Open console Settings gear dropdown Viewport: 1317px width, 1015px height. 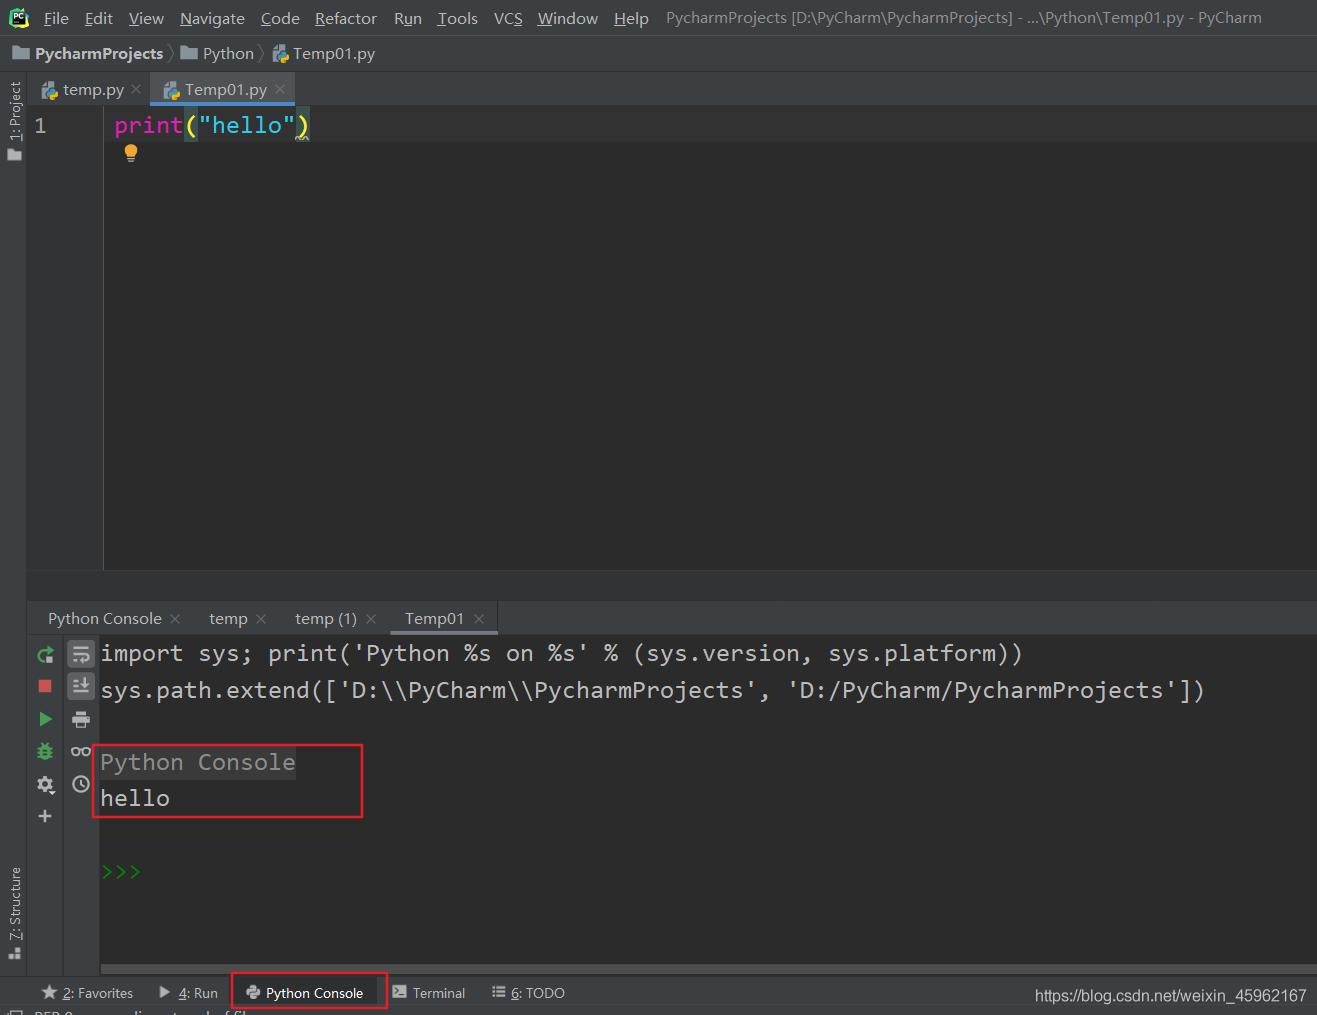click(x=45, y=784)
